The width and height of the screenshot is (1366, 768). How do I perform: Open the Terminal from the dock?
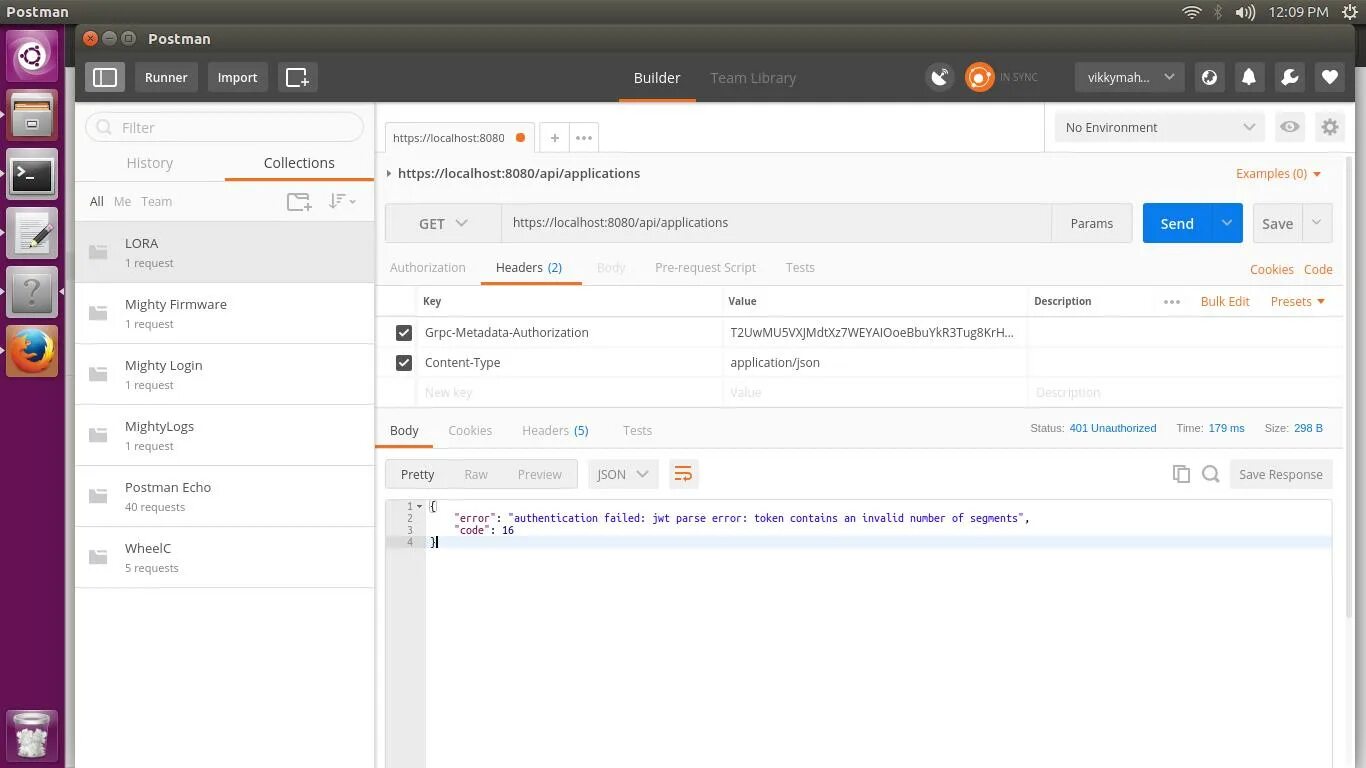[32, 176]
